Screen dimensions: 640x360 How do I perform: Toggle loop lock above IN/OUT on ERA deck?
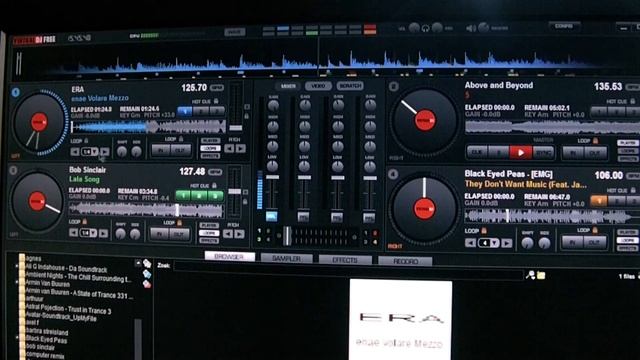click(181, 139)
